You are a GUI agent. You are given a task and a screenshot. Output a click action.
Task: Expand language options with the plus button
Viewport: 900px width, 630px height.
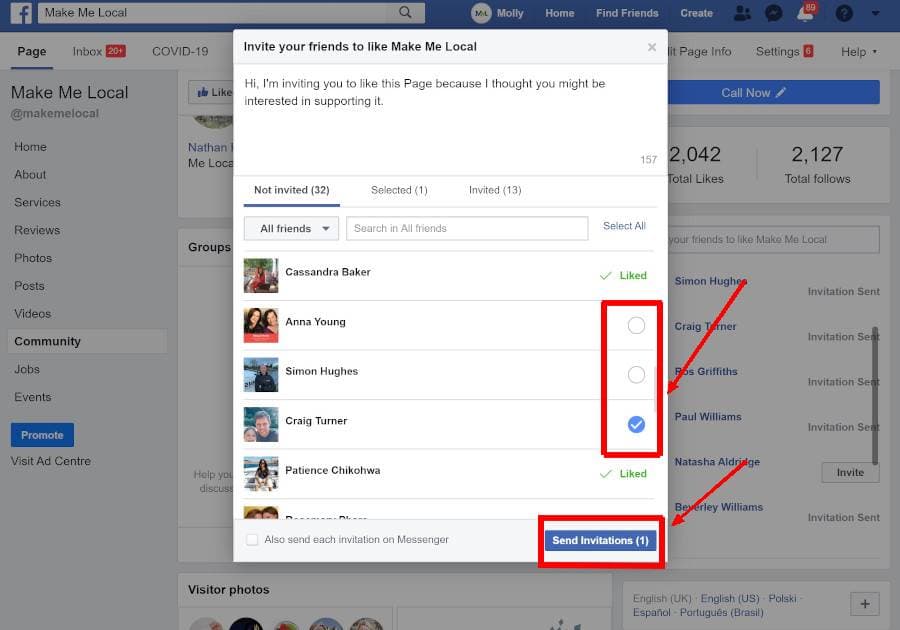(x=864, y=603)
